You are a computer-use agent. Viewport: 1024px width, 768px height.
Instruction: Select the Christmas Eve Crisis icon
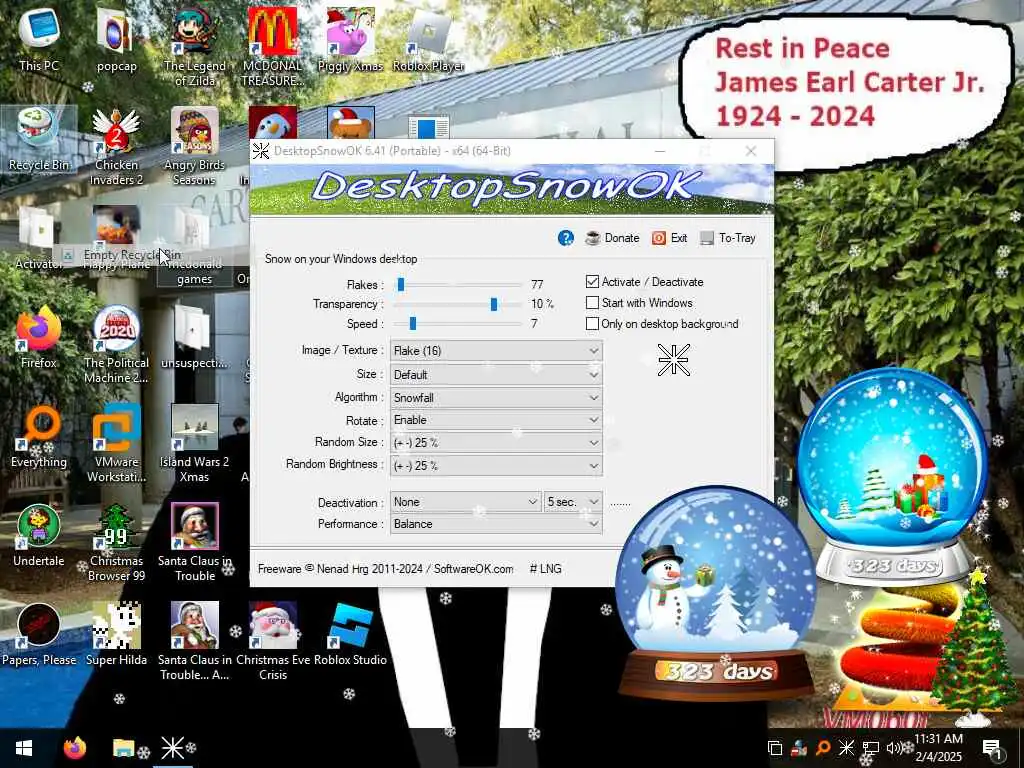coord(272,641)
